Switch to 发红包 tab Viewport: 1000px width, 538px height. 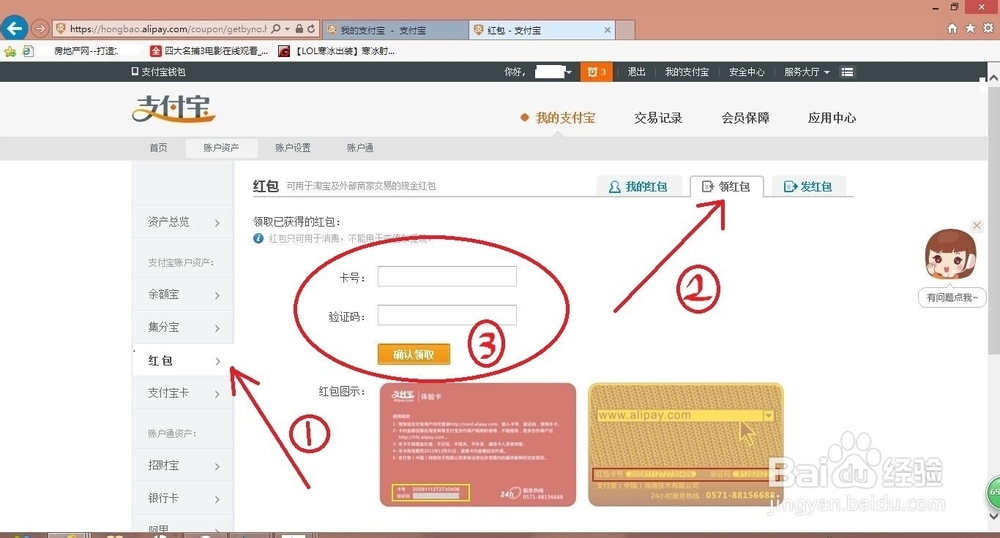808,187
